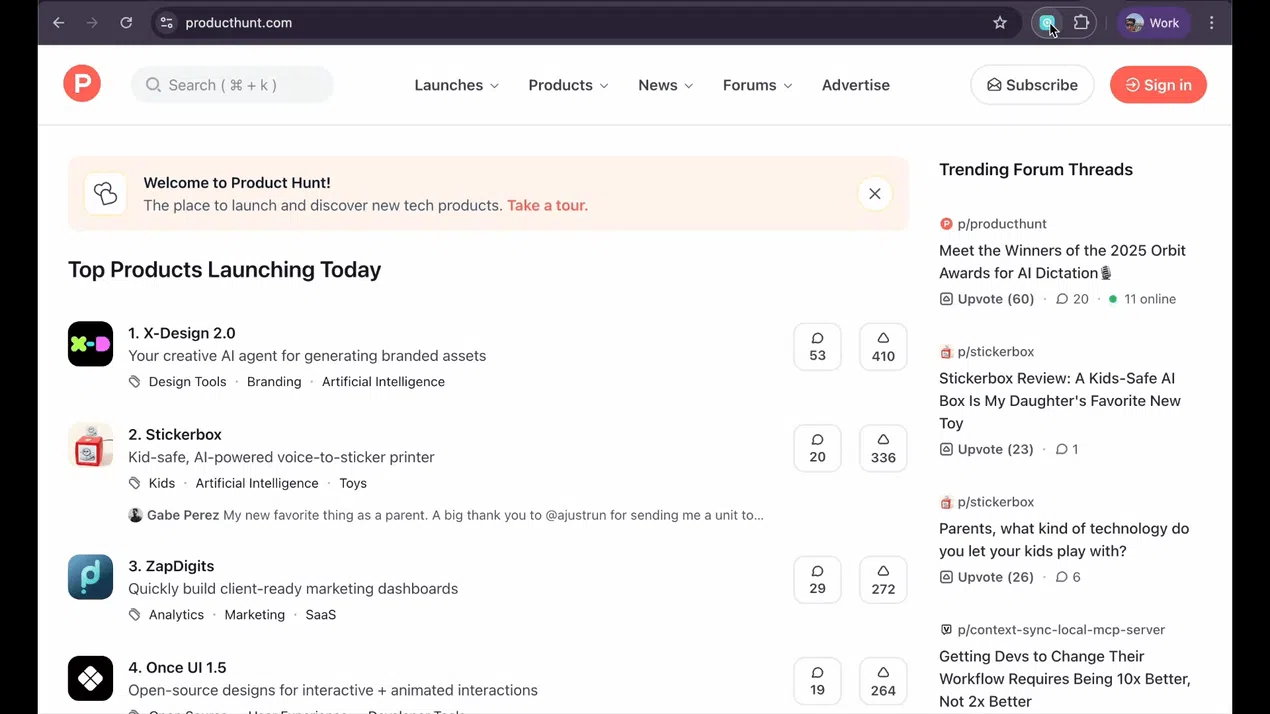Reload the page with refresh icon

[126, 23]
